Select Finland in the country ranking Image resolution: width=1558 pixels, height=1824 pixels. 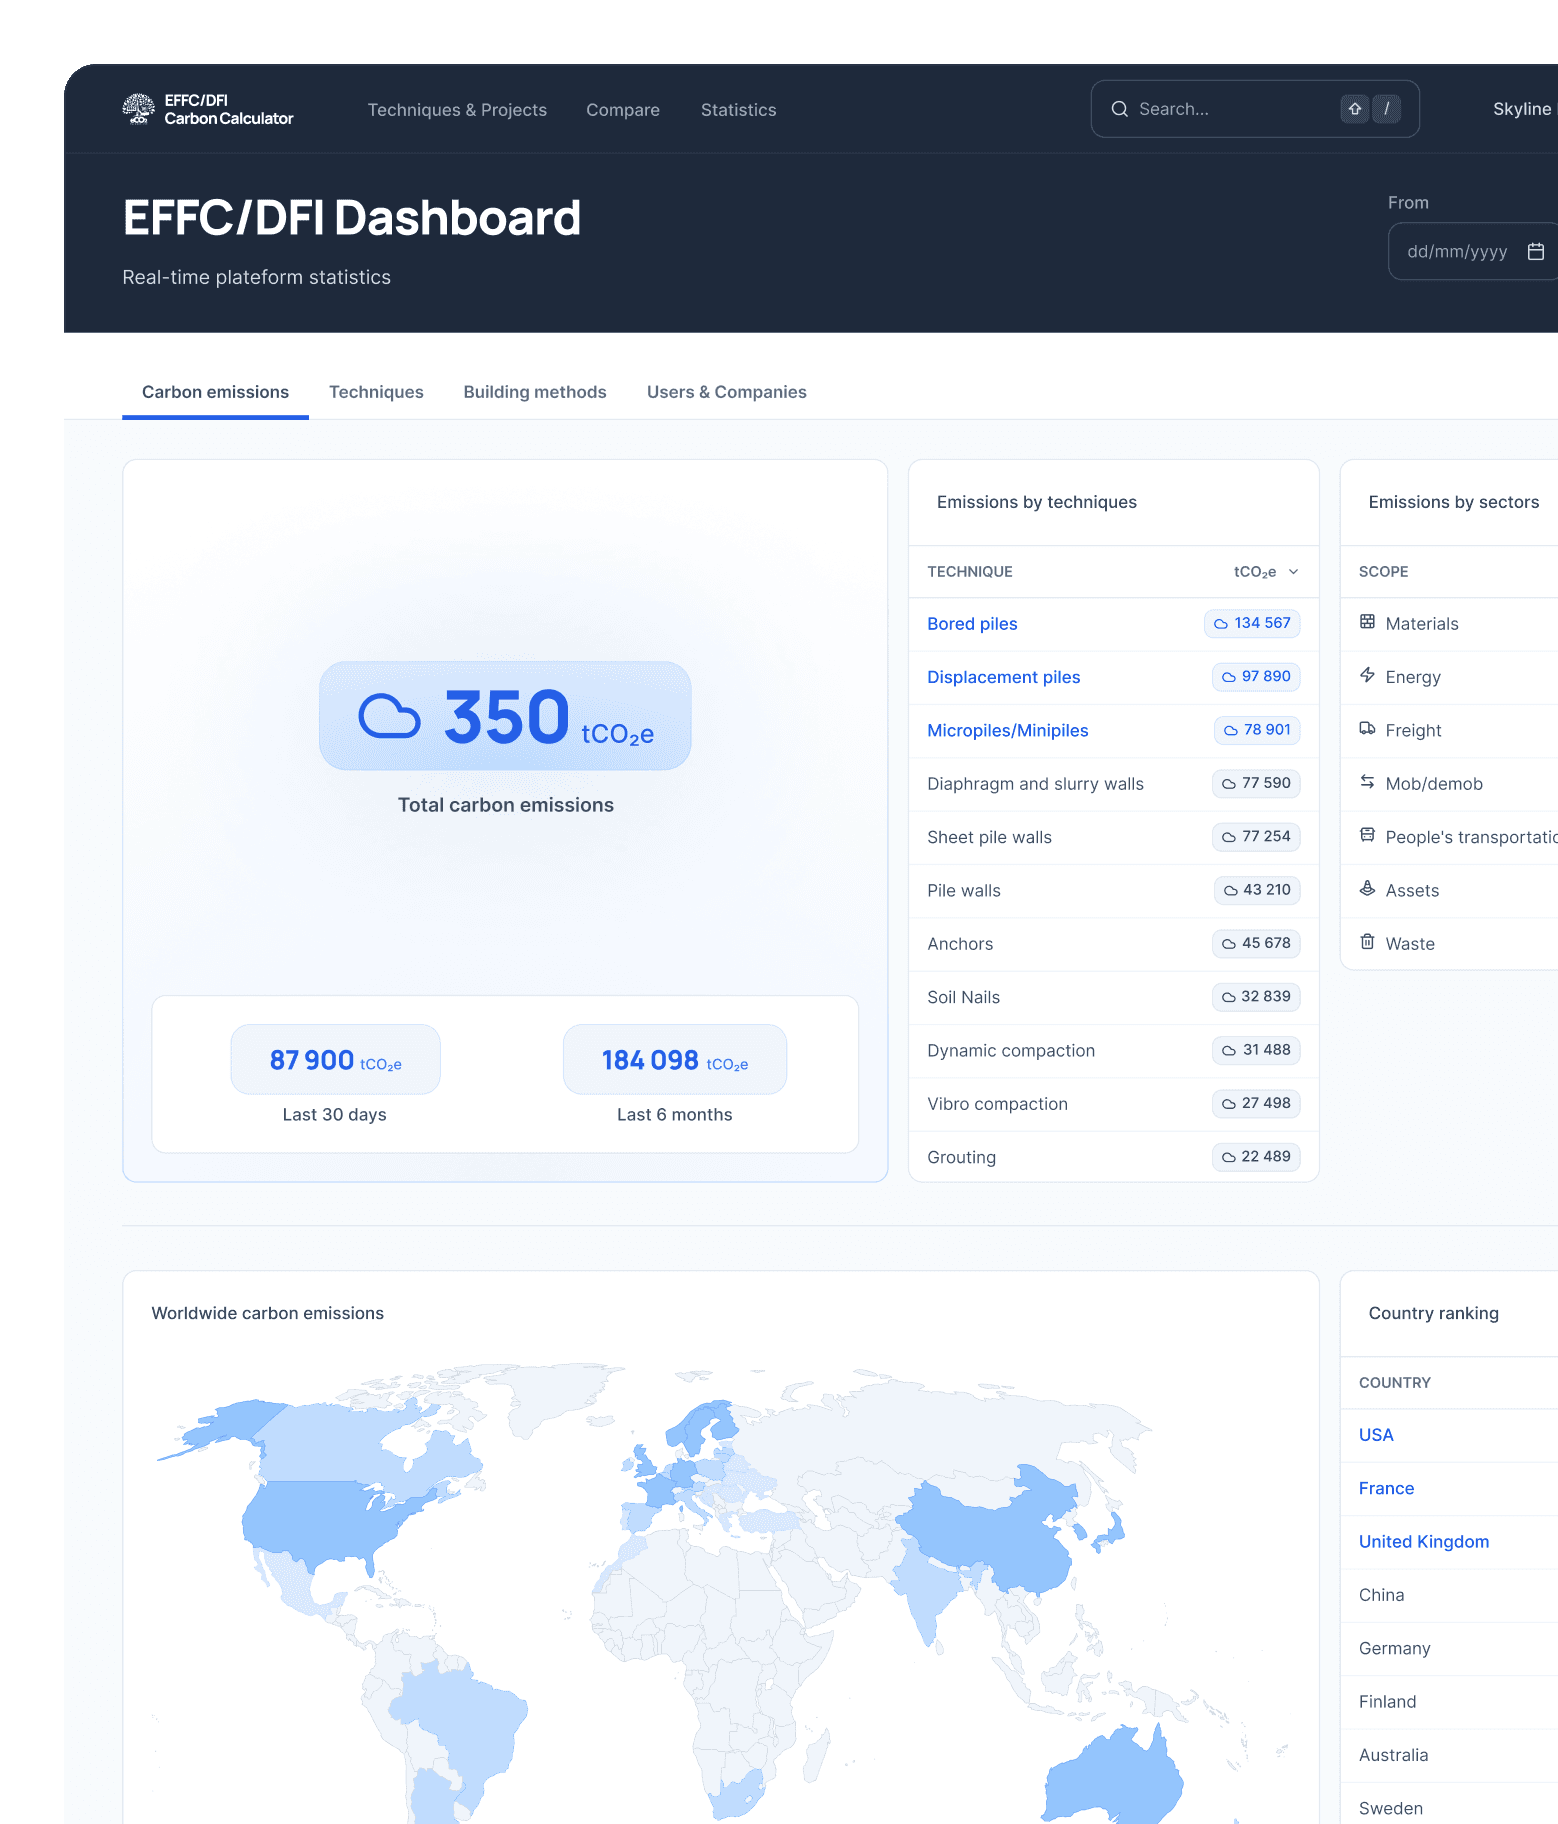click(x=1449, y=1702)
